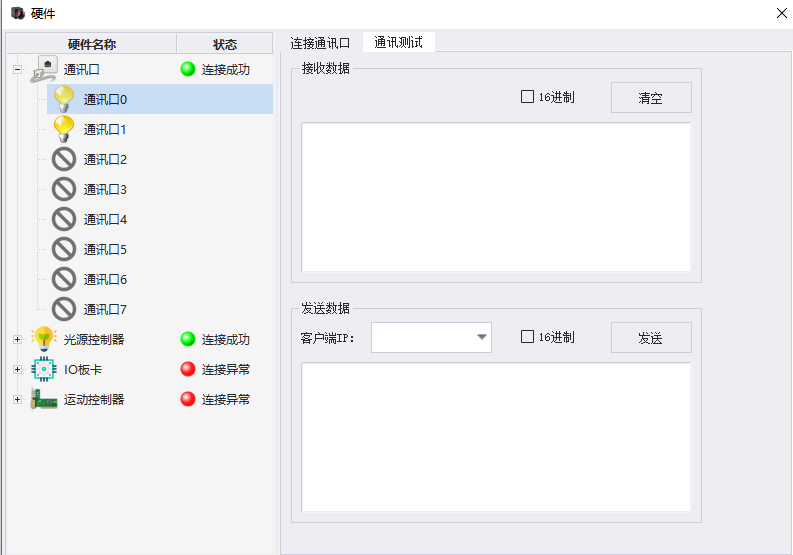
Task: Enable 16进制 checkbox in 发送数据
Action: (527, 336)
